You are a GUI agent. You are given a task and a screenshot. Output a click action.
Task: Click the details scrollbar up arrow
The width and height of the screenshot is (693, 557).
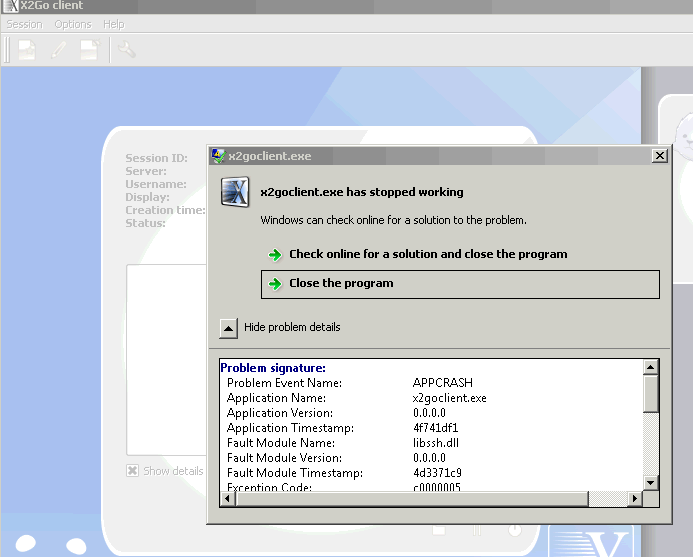(x=651, y=367)
